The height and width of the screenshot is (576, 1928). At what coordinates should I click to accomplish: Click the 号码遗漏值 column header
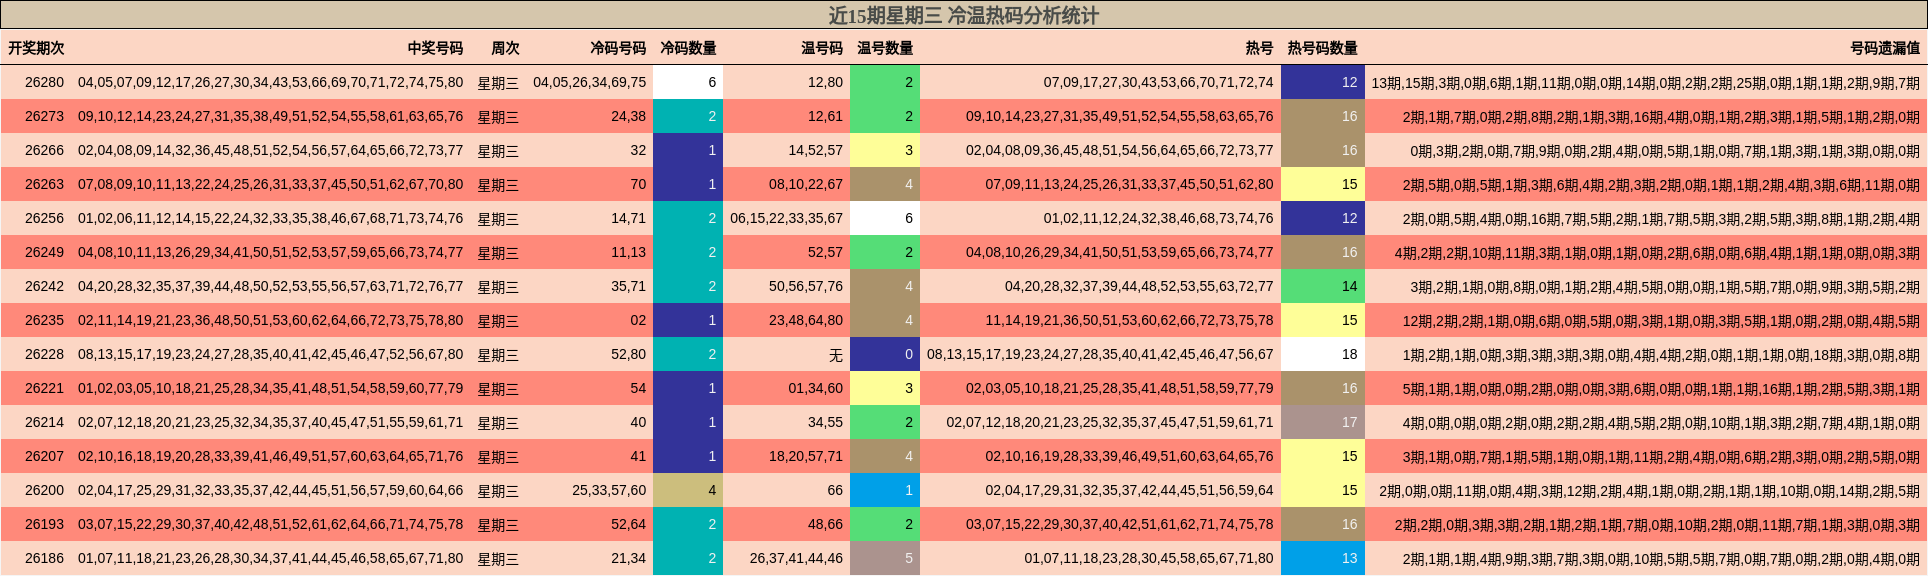pos(1885,48)
